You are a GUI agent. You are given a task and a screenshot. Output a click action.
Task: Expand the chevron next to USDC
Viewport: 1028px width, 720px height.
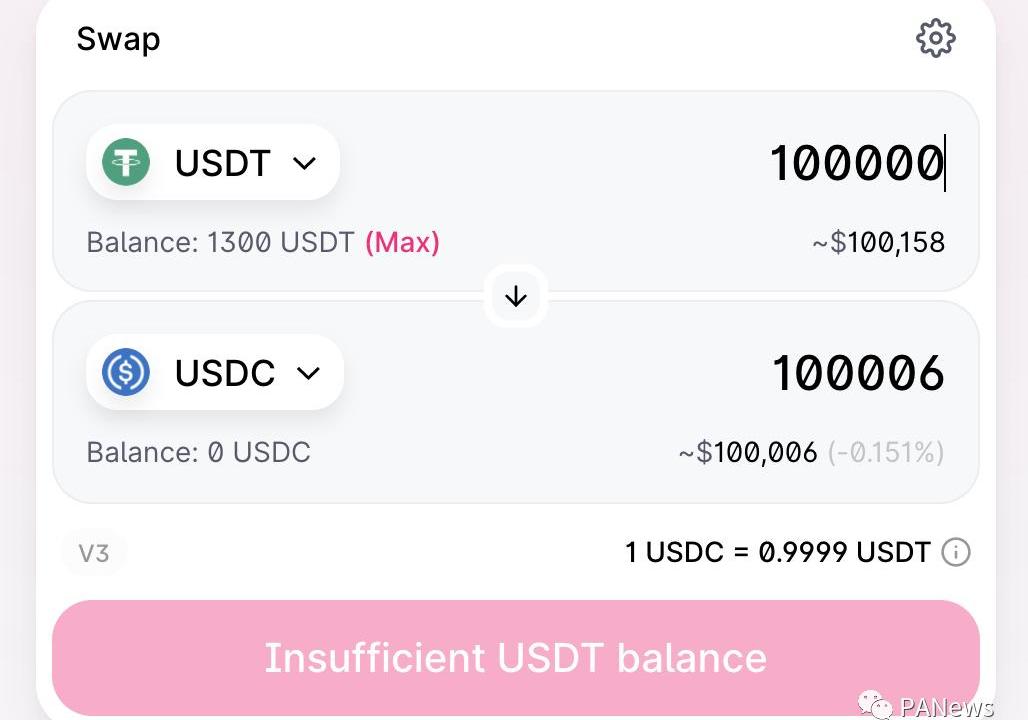pyautogui.click(x=309, y=373)
